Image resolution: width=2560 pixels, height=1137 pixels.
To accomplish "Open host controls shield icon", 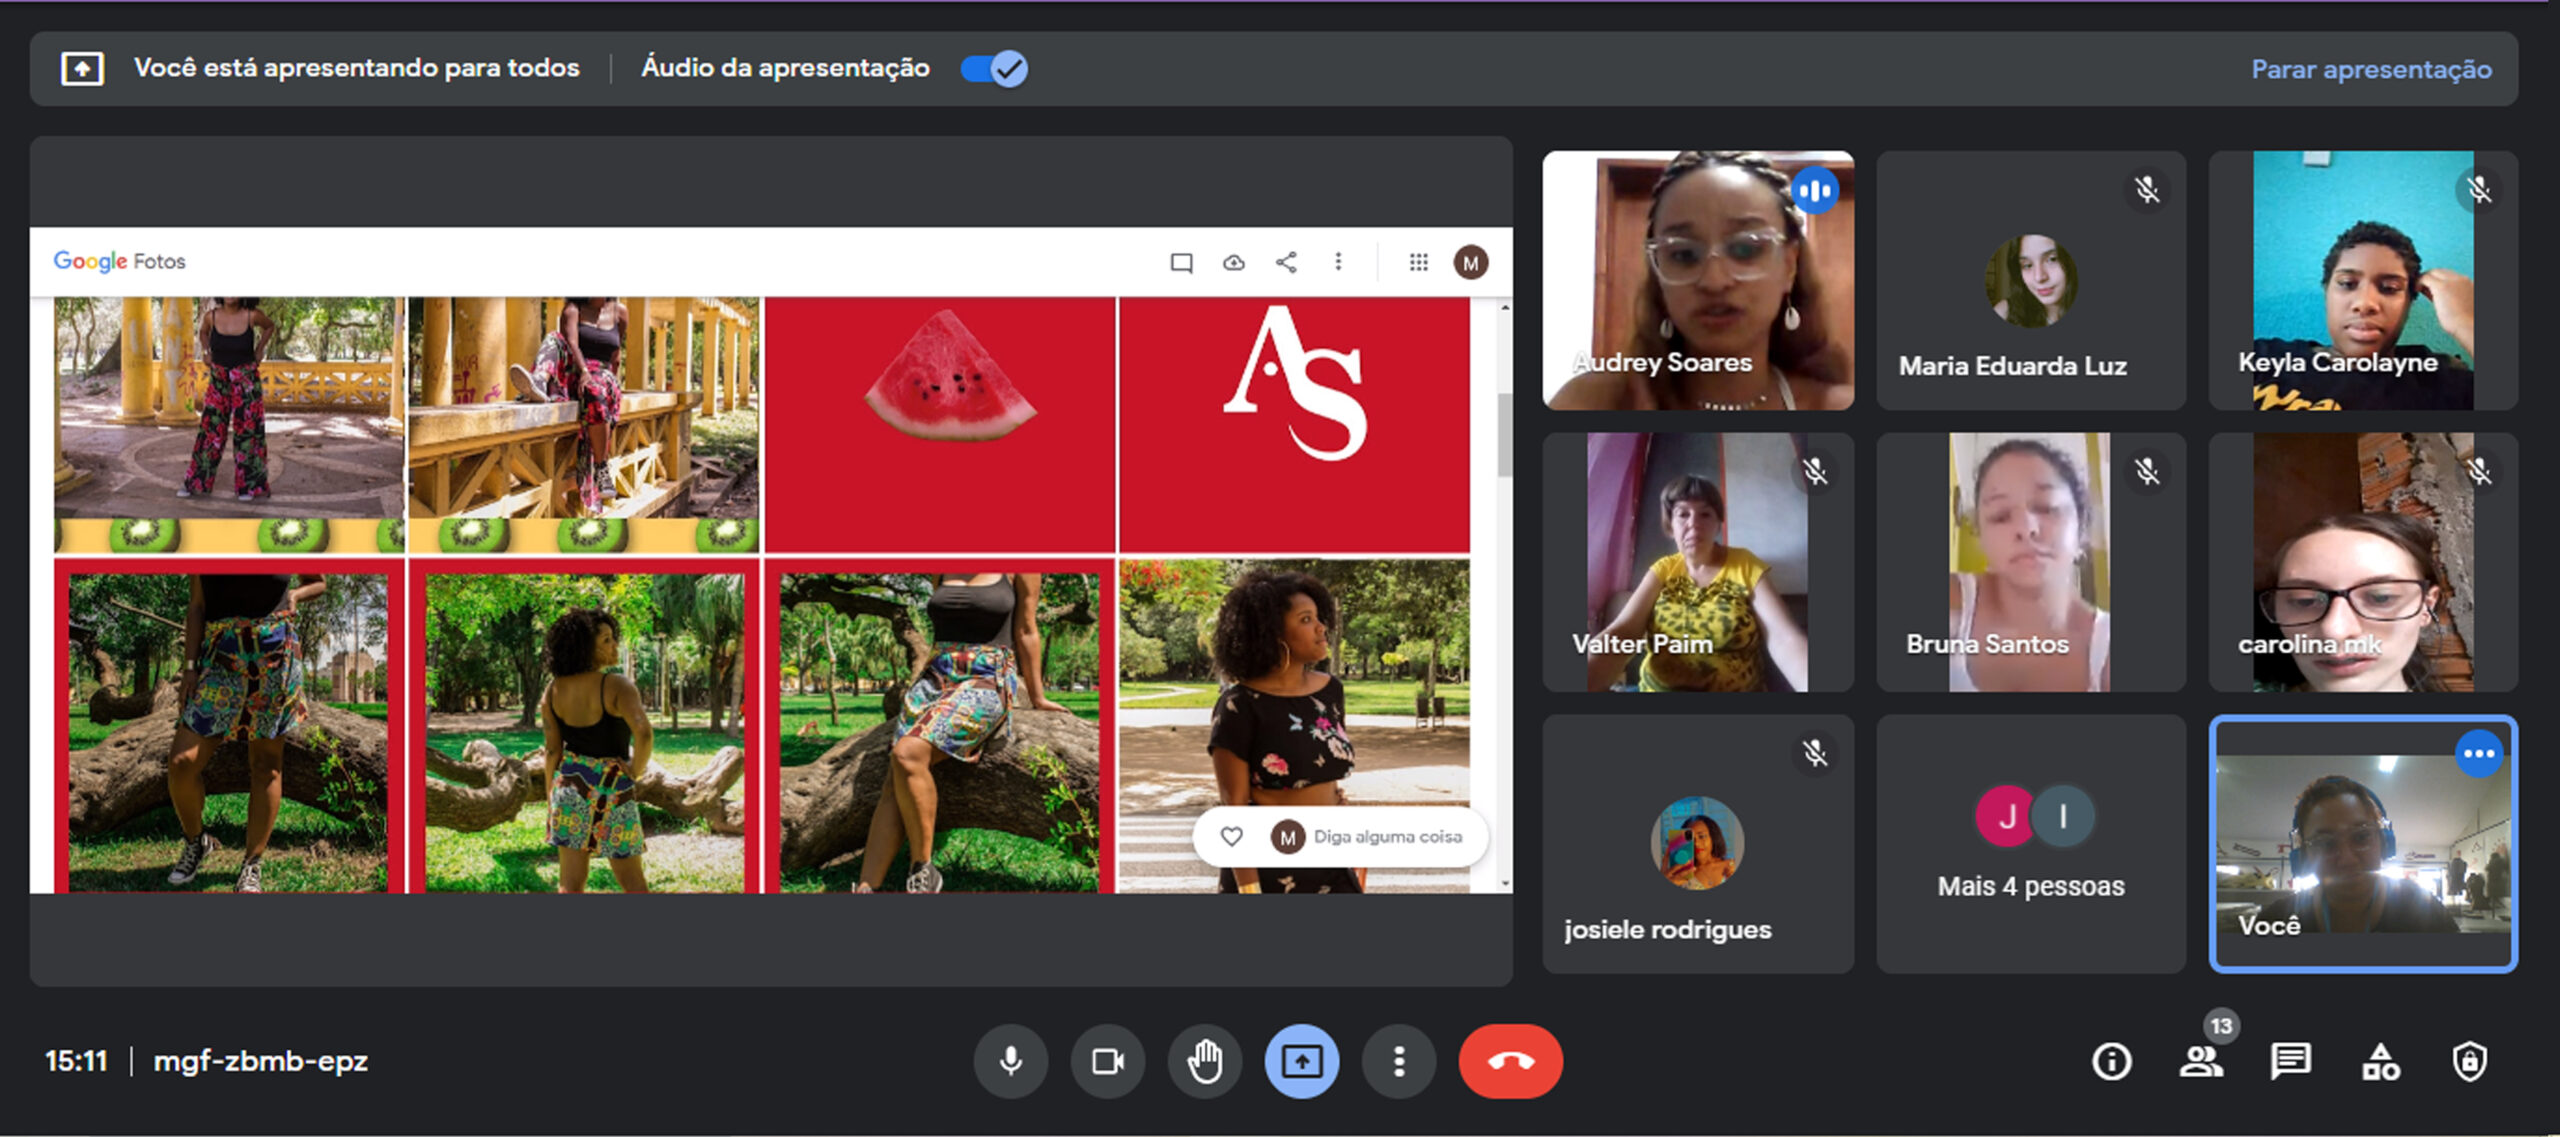I will [x=2469, y=1061].
